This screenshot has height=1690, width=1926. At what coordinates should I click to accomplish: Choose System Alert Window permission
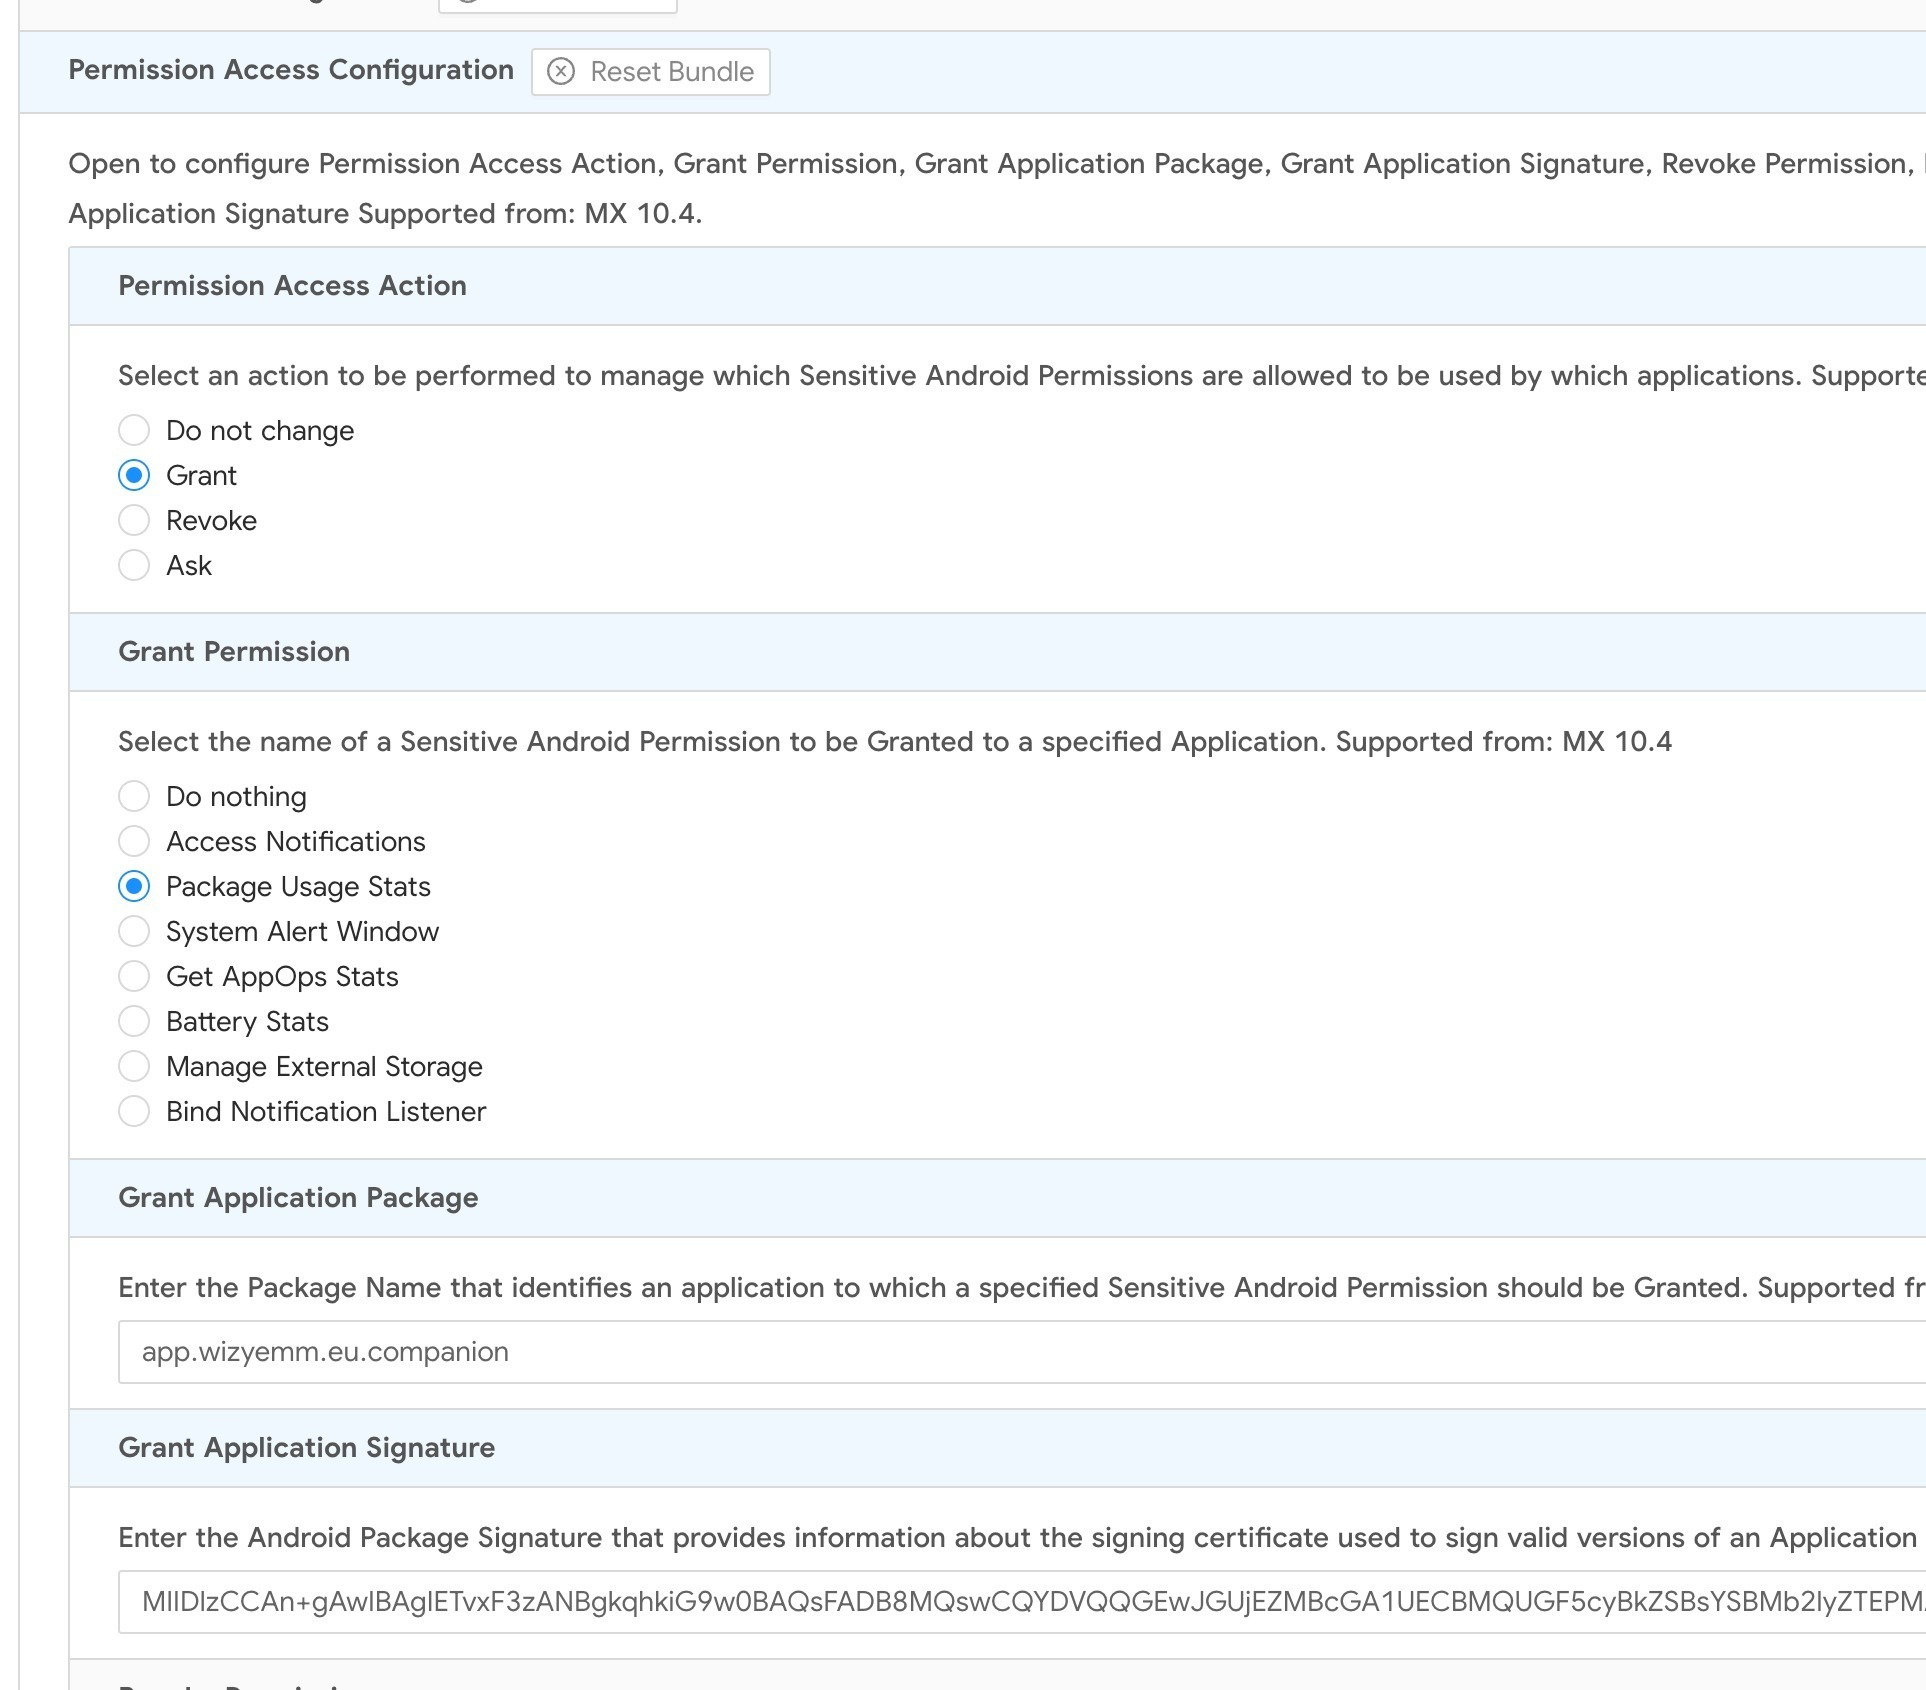(x=134, y=931)
